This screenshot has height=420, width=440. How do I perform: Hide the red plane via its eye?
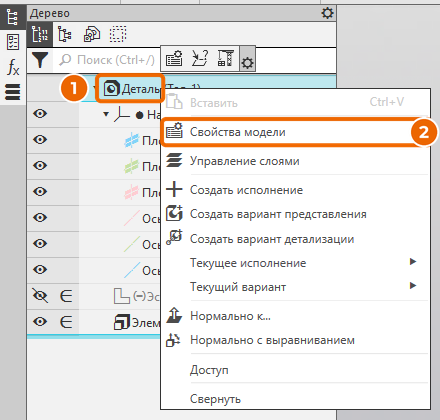tap(40, 191)
